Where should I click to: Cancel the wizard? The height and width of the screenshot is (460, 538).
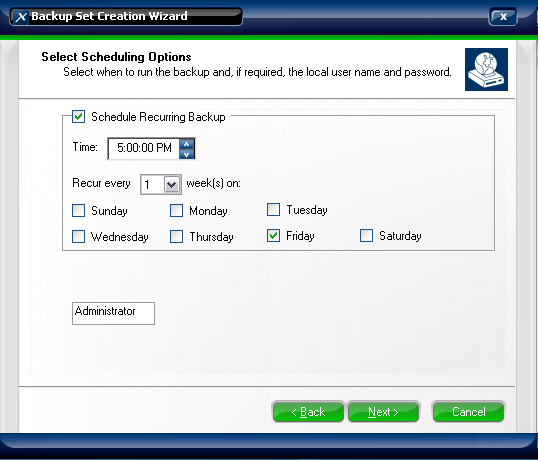[x=468, y=411]
